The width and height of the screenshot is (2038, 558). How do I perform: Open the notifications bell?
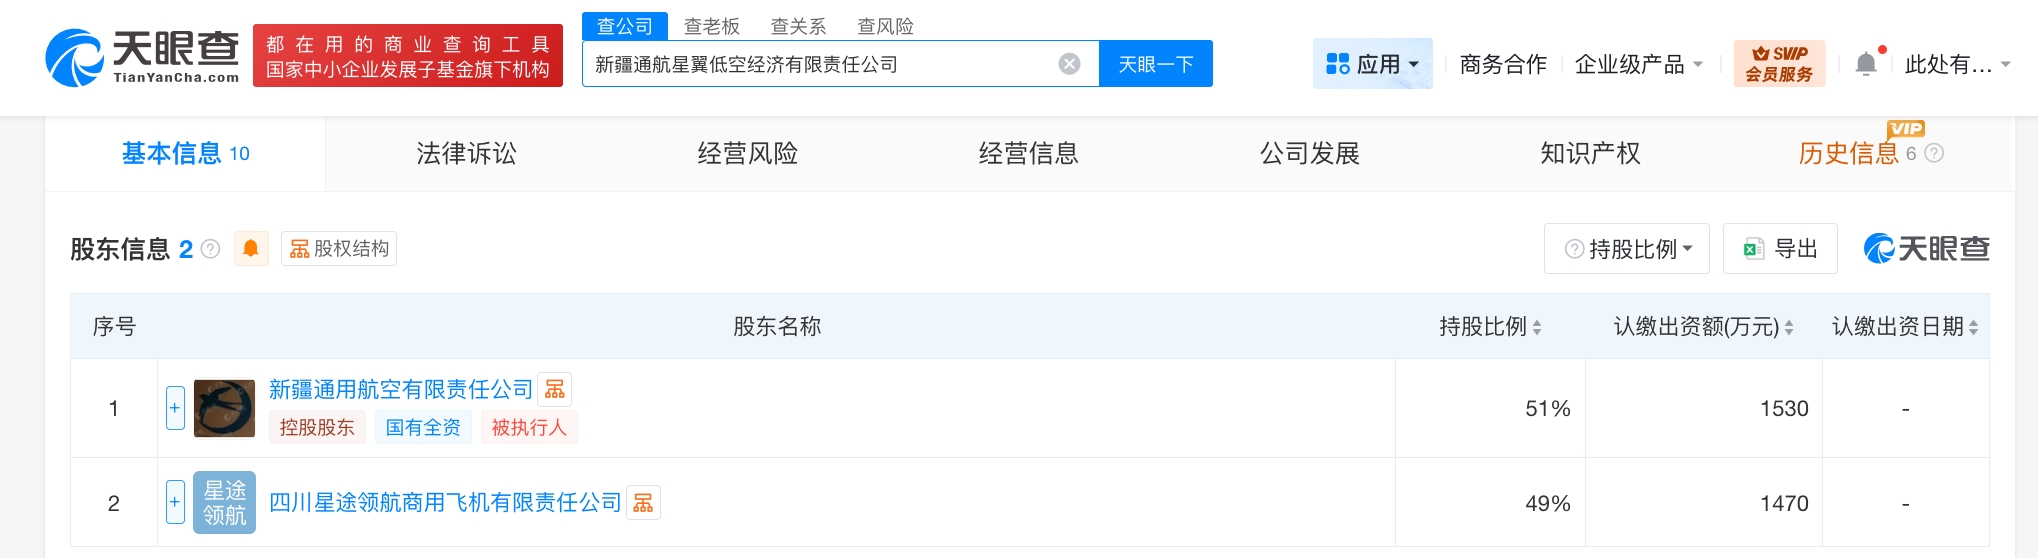[x=1866, y=64]
